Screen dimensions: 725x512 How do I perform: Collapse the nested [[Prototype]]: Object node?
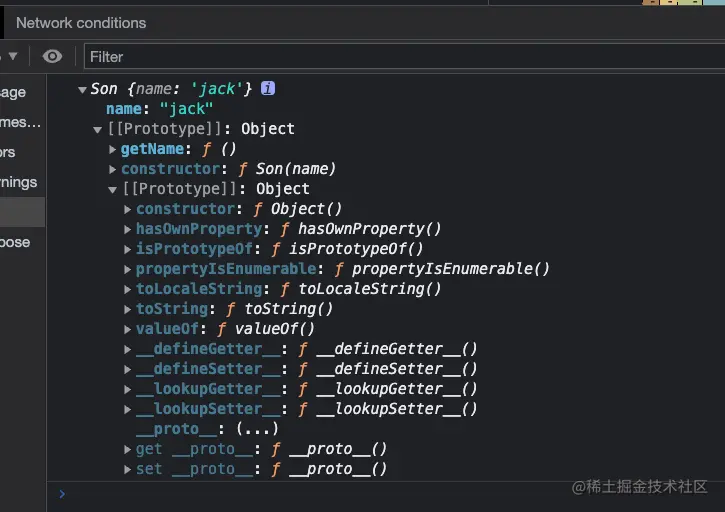tap(112, 189)
